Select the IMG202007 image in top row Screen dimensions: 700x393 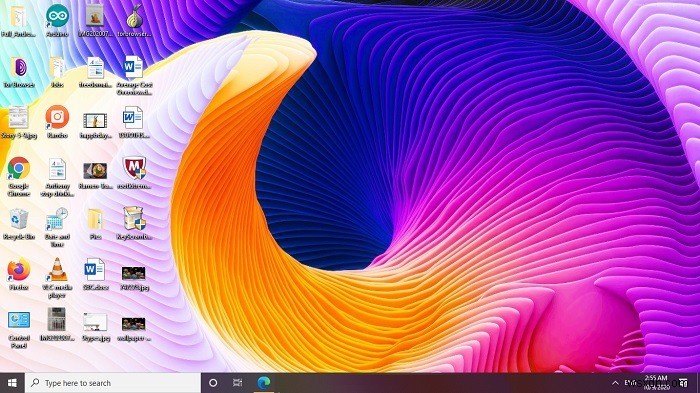pyautogui.click(x=95, y=17)
